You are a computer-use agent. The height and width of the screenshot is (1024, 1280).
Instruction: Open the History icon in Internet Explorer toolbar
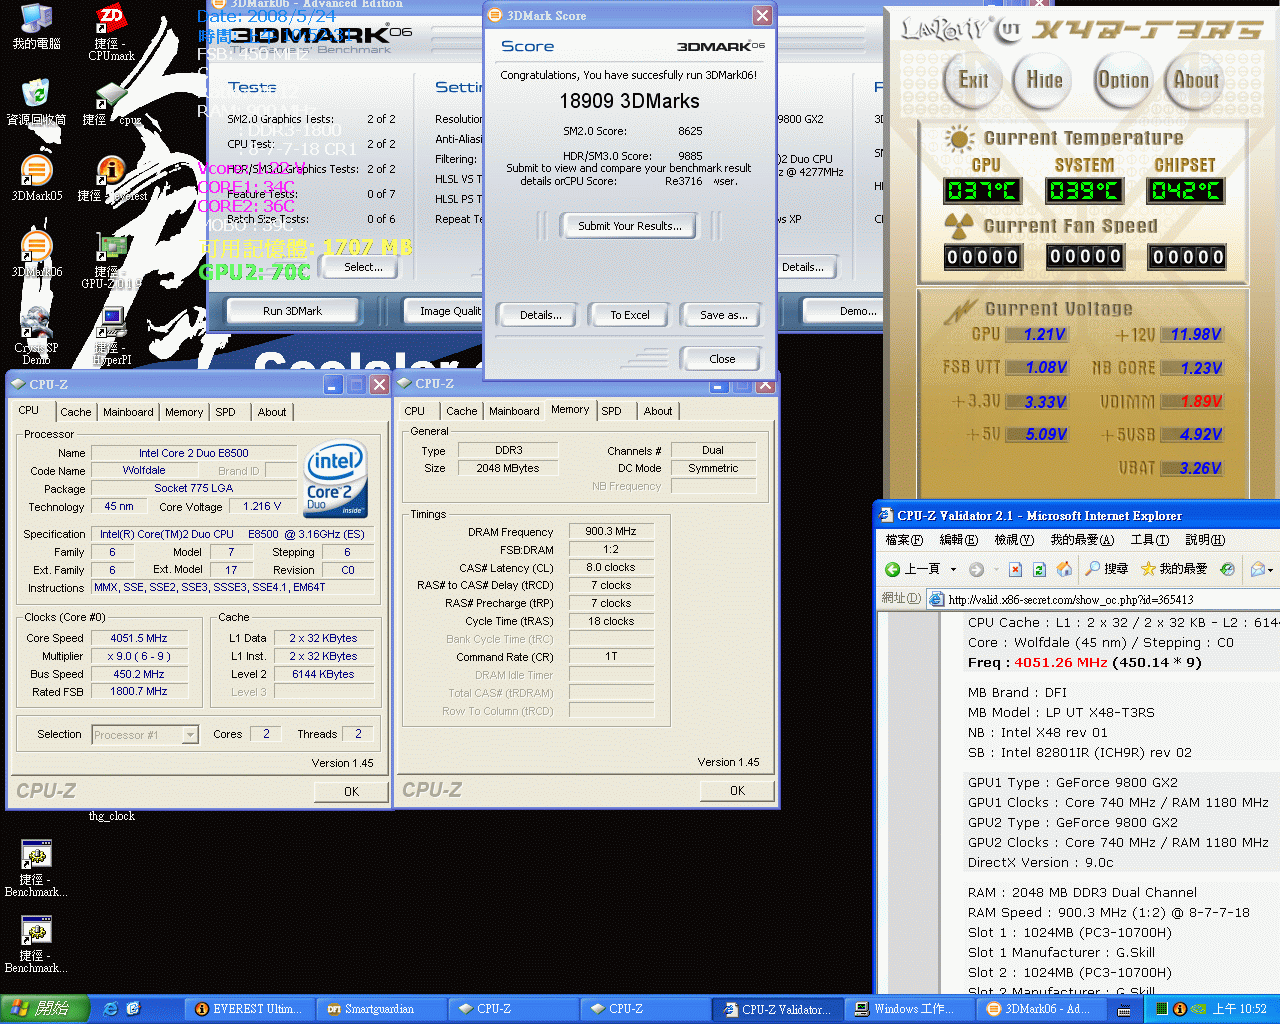[x=1227, y=569]
